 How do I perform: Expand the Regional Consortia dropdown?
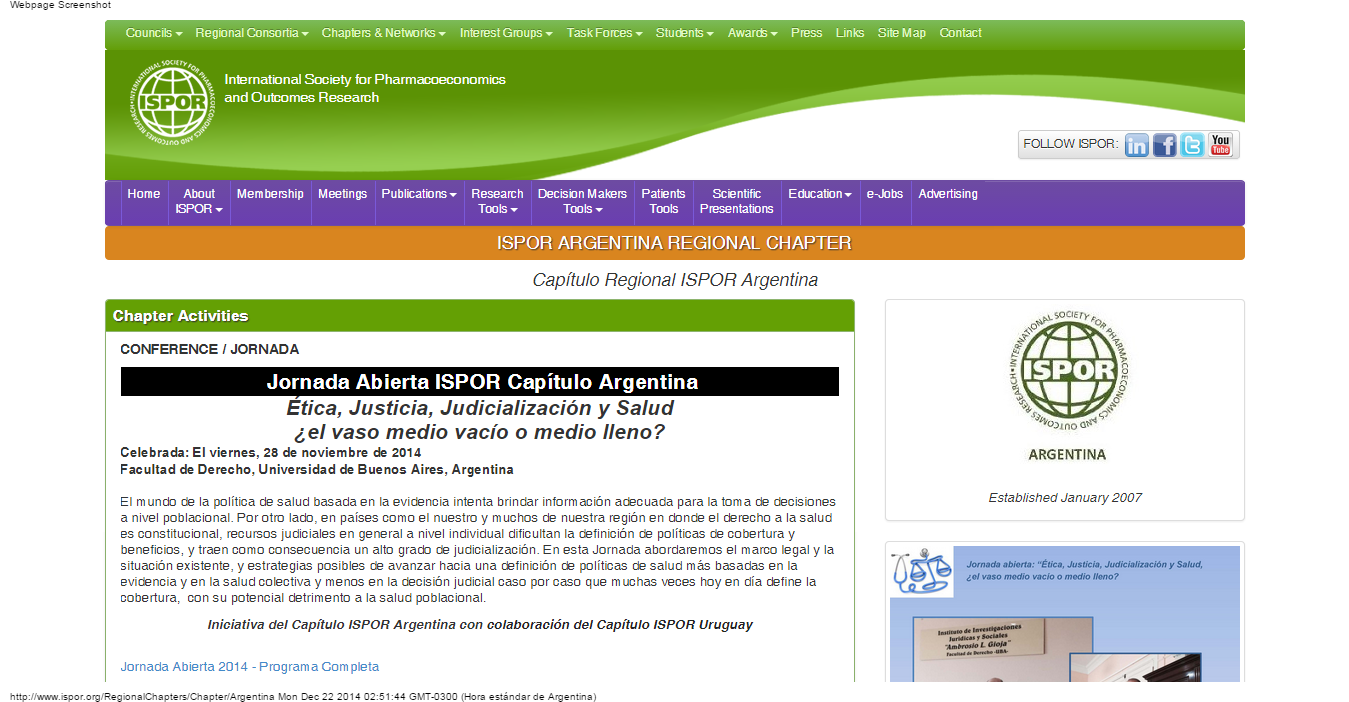[252, 33]
